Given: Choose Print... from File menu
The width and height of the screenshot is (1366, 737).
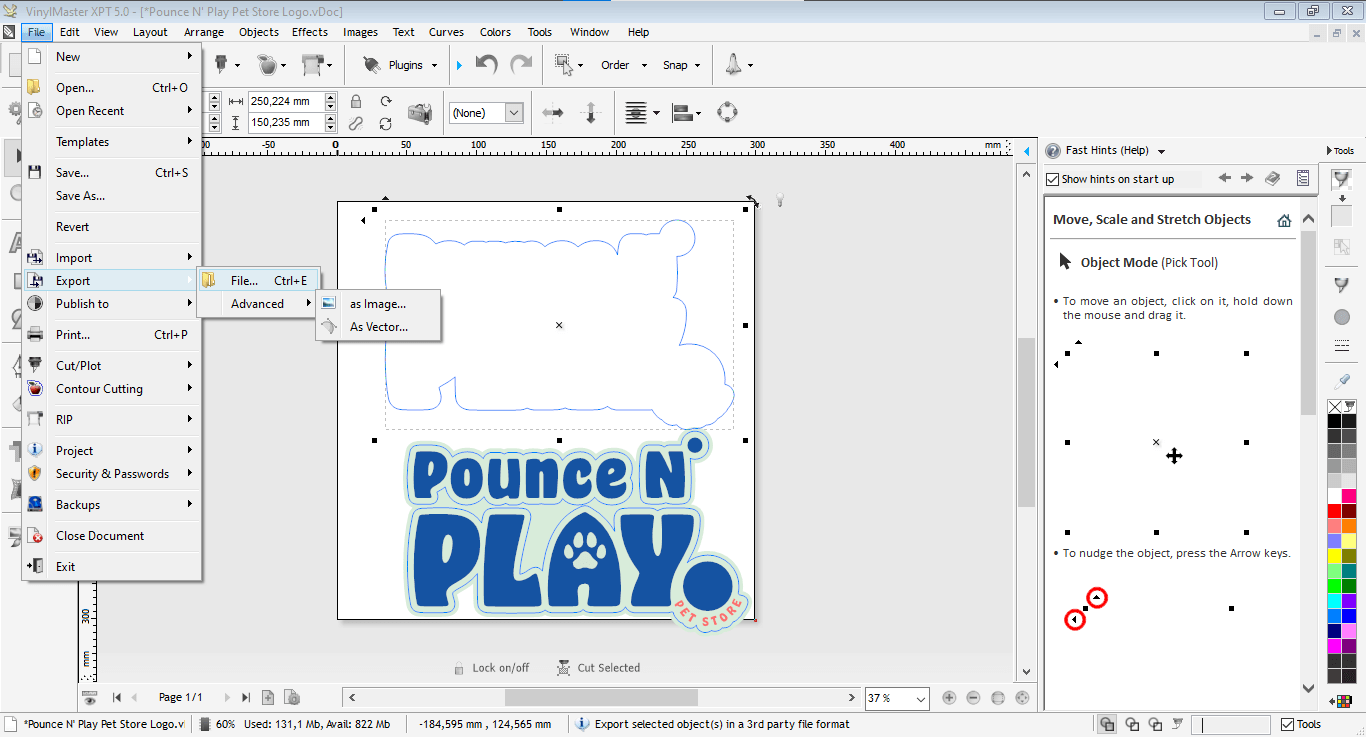Looking at the screenshot, I should pos(112,335).
